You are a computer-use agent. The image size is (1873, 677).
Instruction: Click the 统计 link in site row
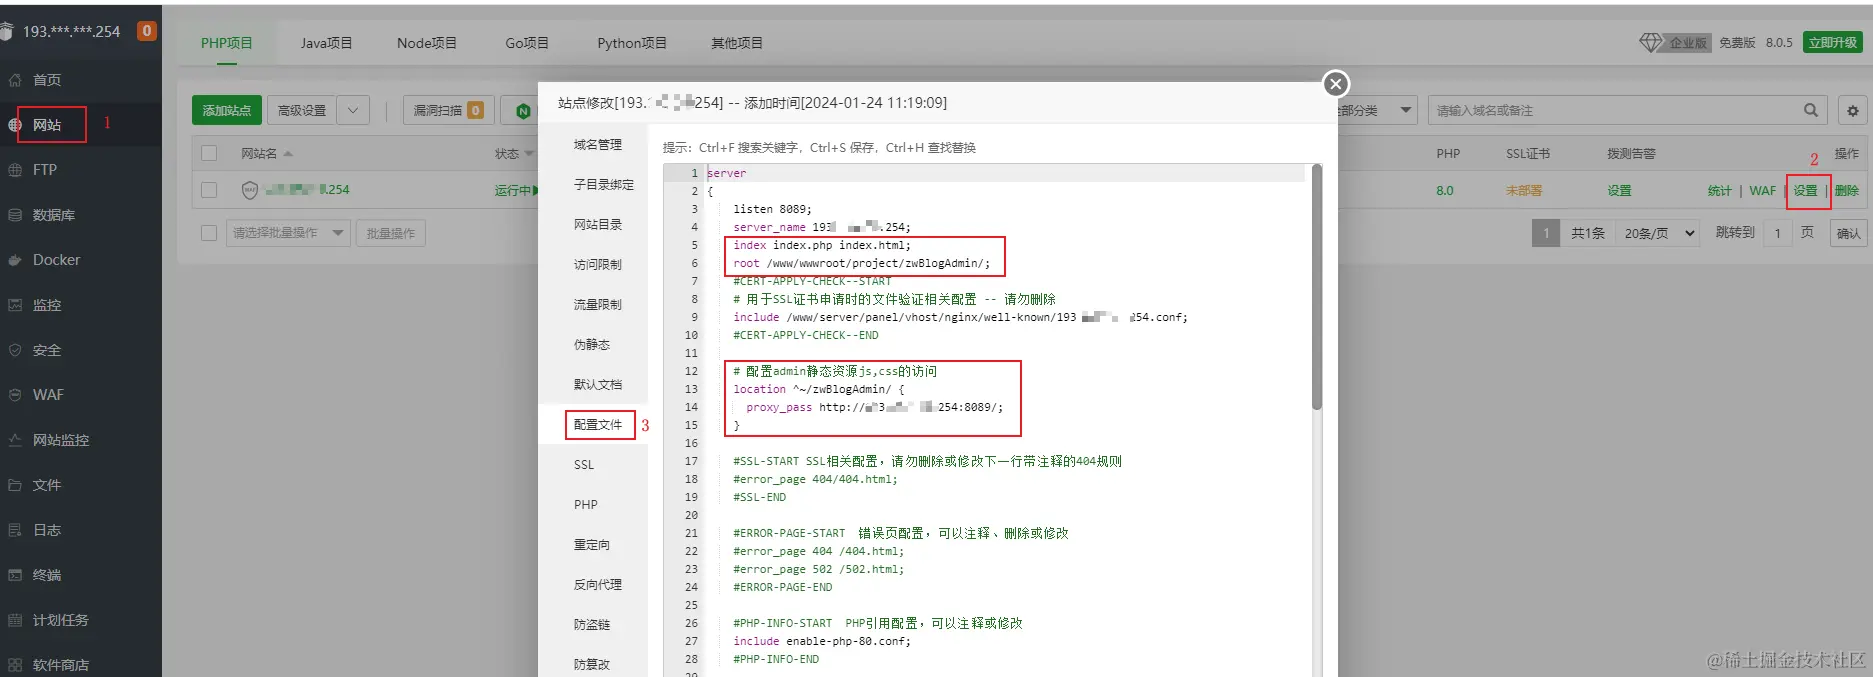pyautogui.click(x=1719, y=190)
